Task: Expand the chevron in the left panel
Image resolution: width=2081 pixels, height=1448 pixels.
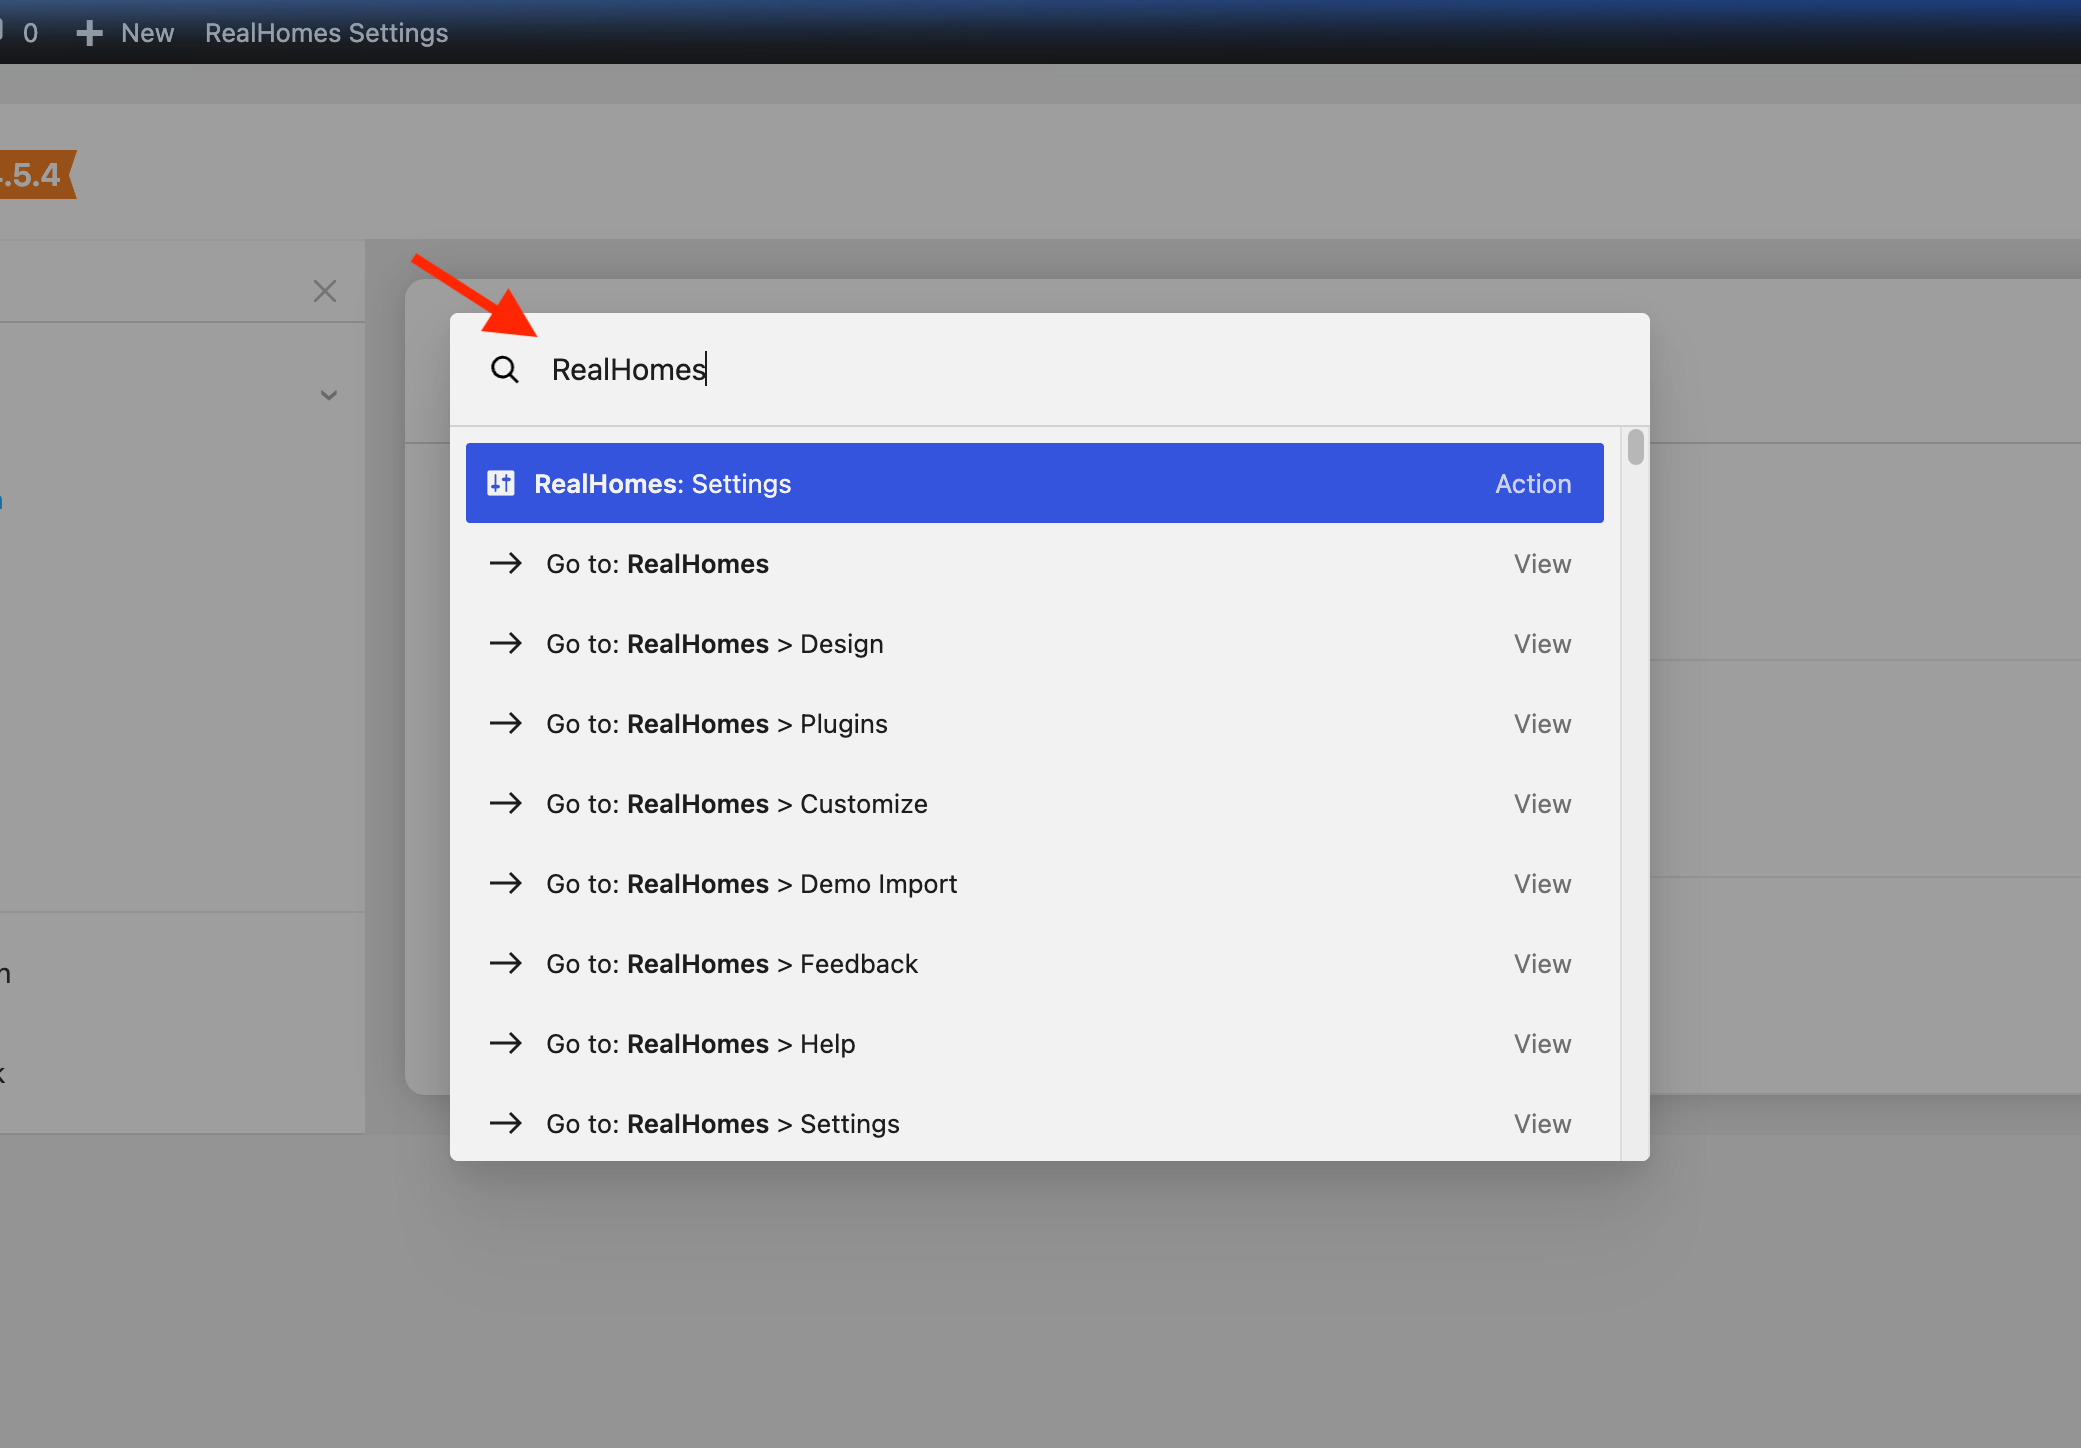Action: click(328, 395)
